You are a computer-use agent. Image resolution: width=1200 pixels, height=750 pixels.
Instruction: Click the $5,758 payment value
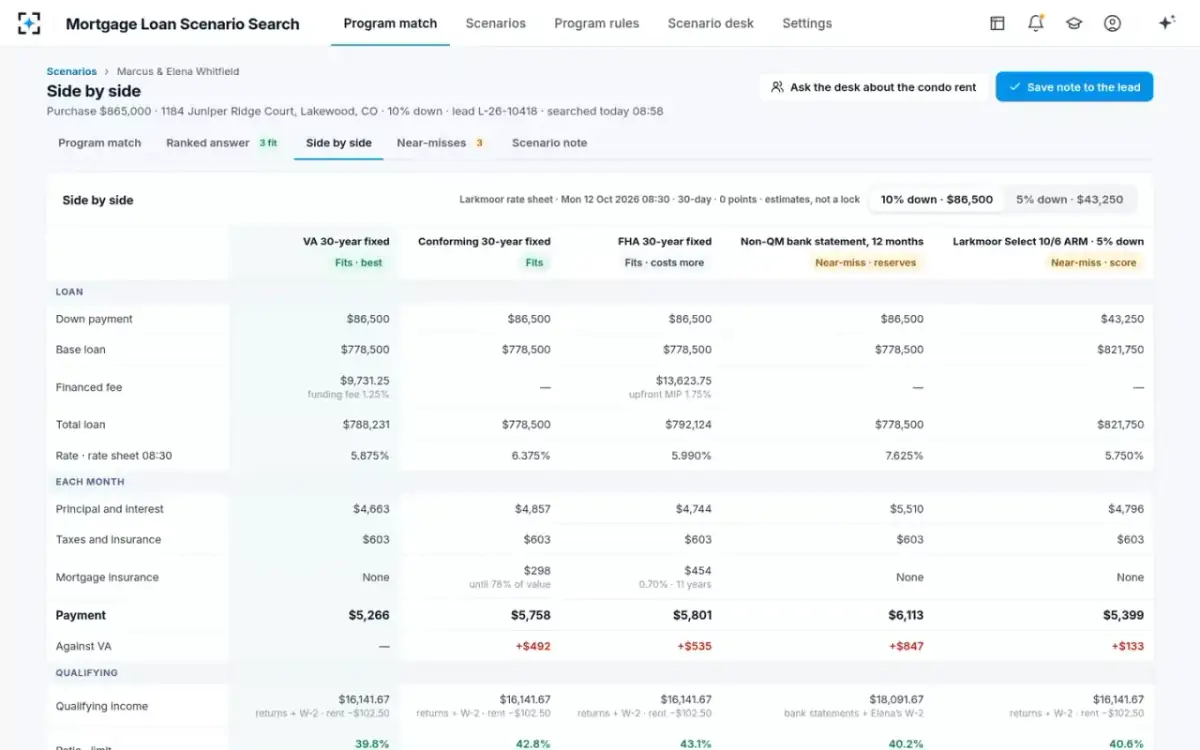[531, 616]
